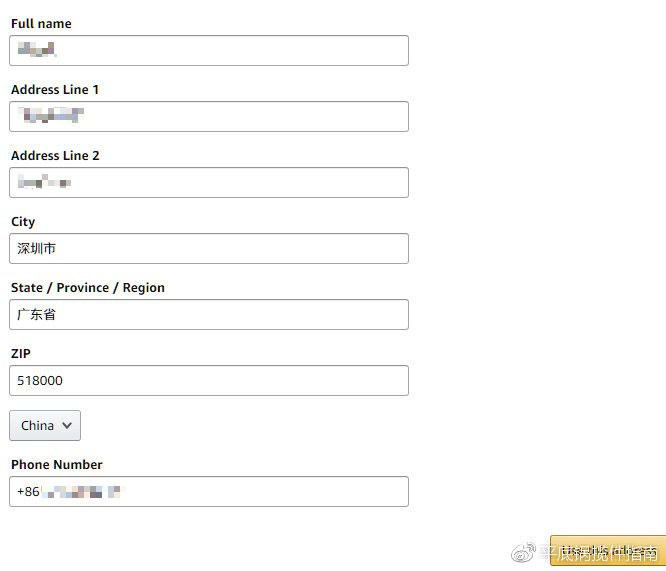Focus the State / Province / Region field

(209, 315)
